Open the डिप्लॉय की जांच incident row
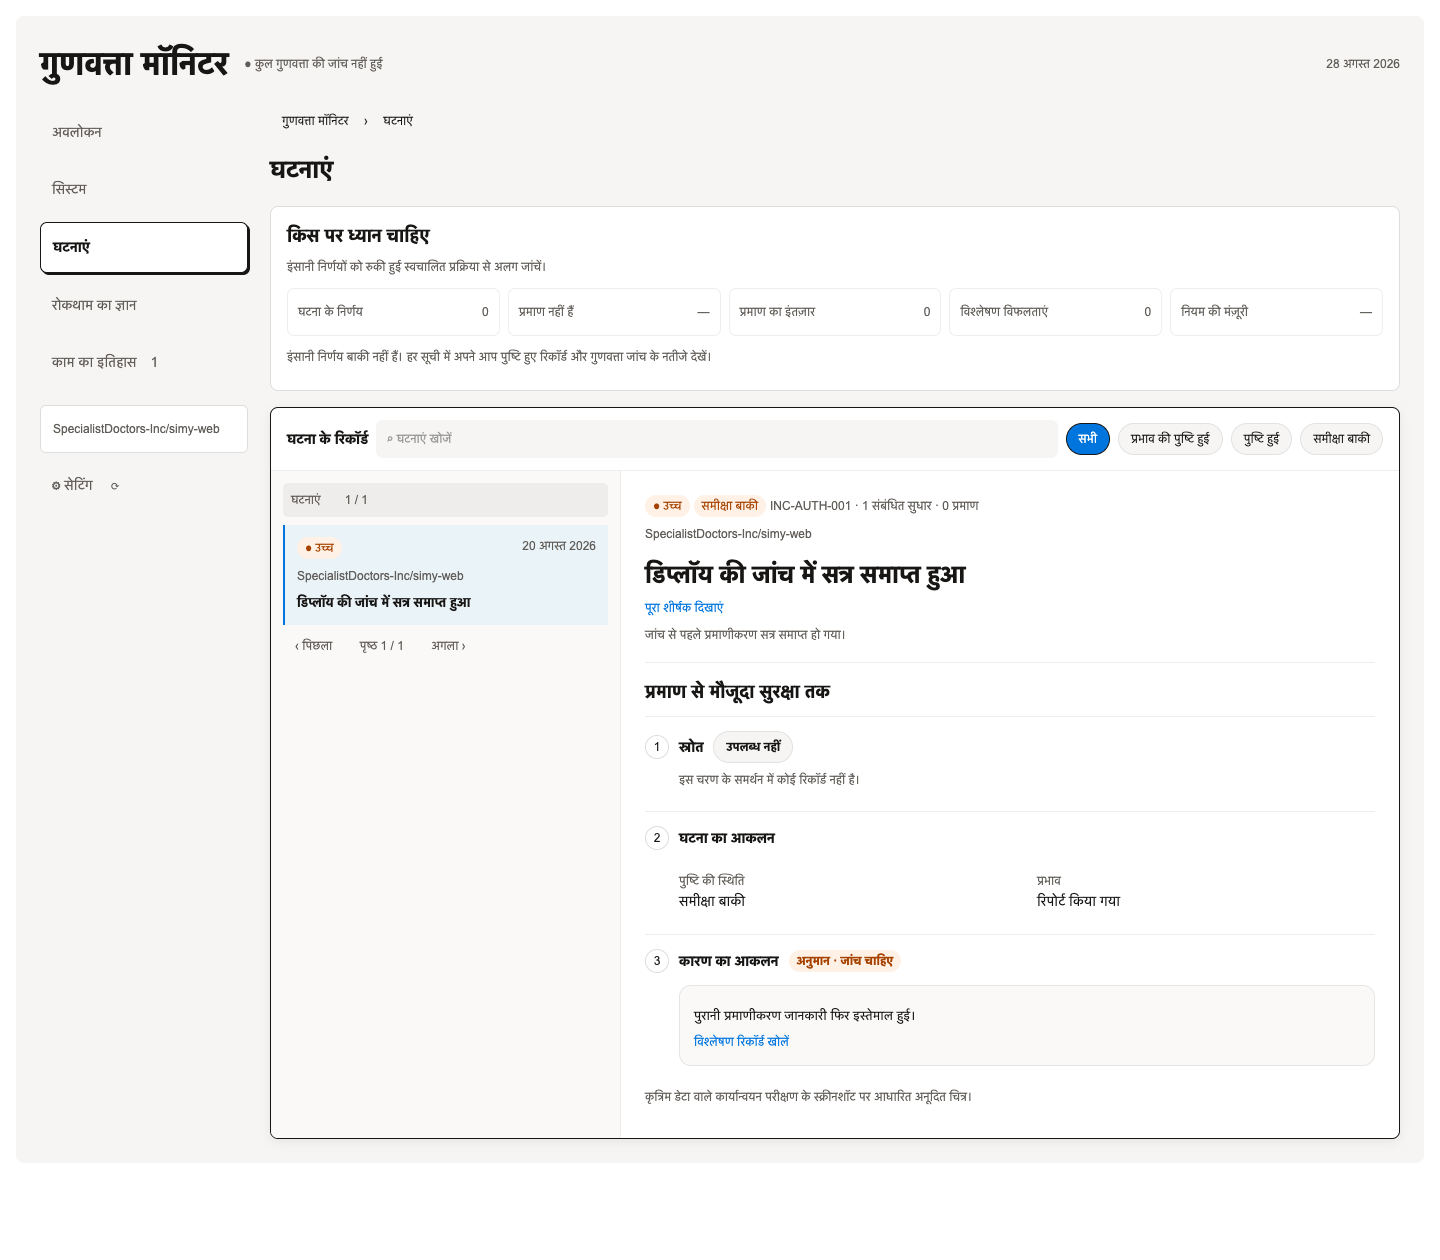Image resolution: width=1440 pixels, height=1260 pixels. tap(446, 575)
